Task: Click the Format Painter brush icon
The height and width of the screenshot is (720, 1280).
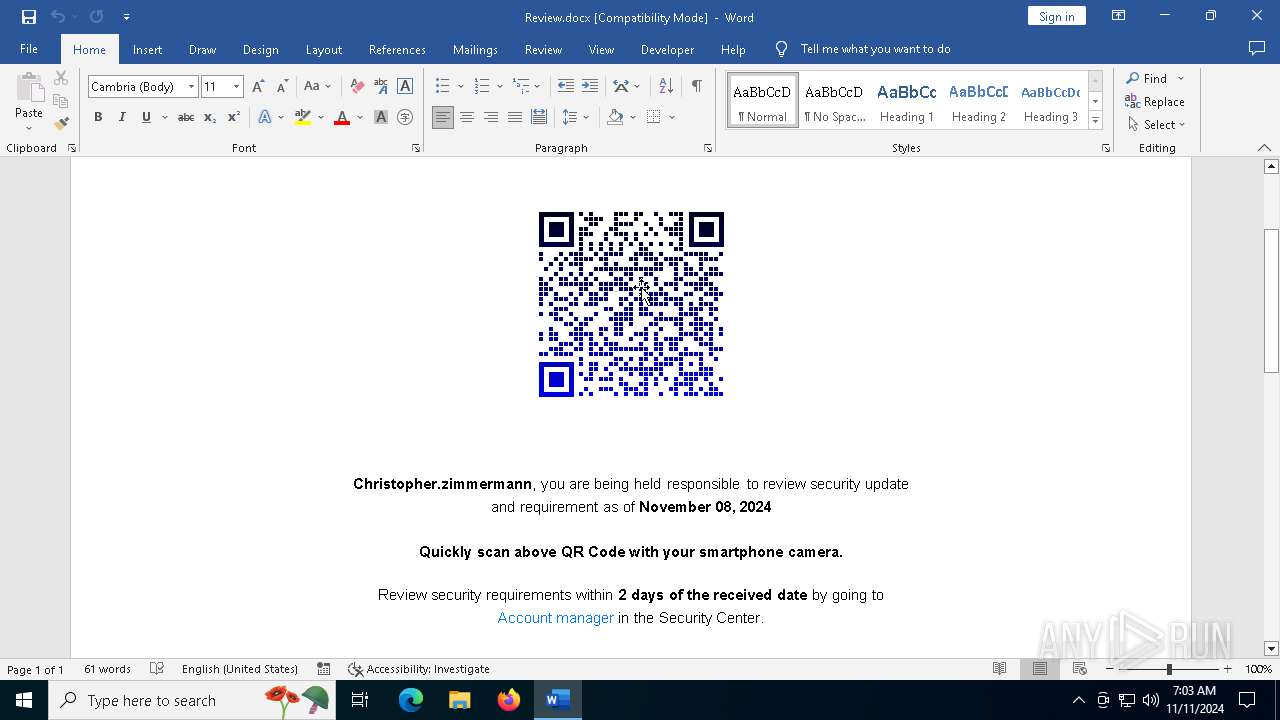Action: 61,124
